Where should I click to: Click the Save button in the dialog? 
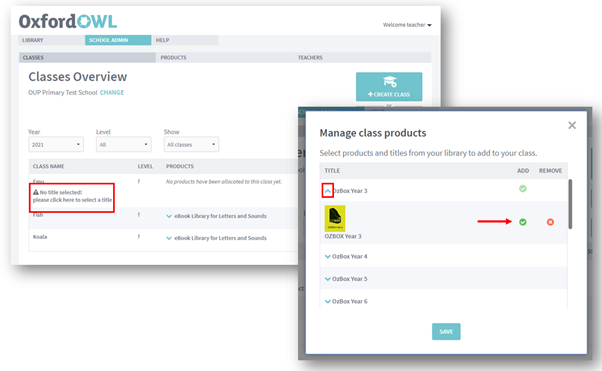(446, 331)
